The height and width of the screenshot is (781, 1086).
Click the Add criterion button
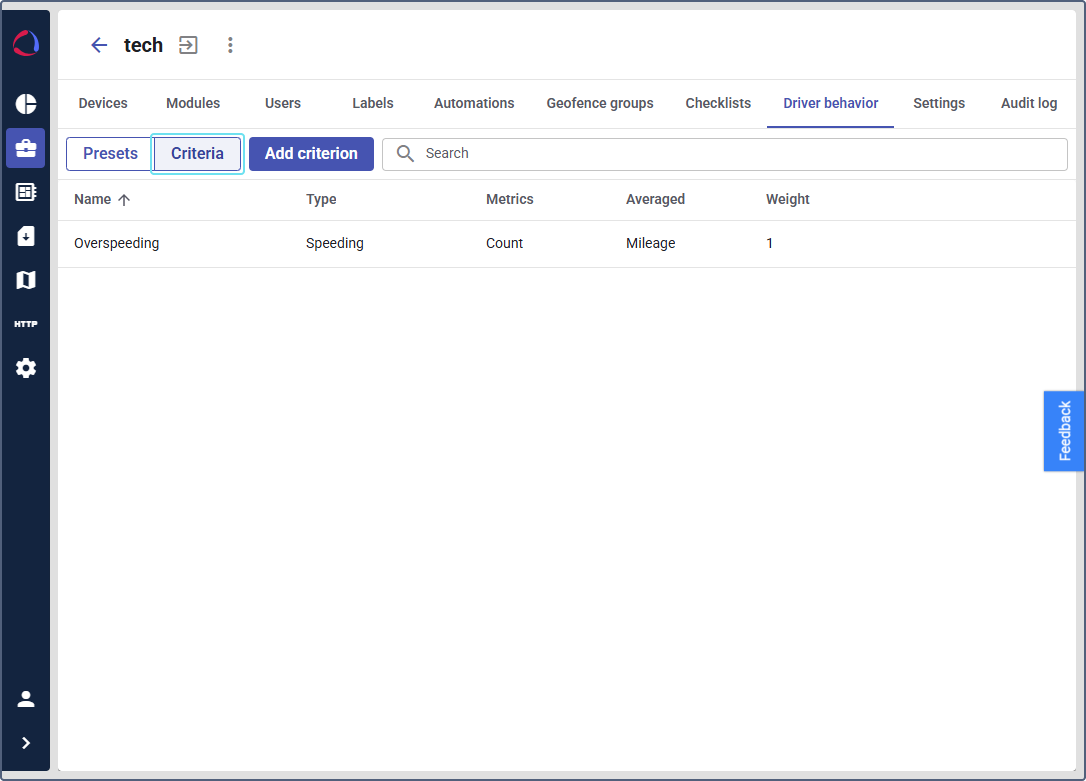click(311, 154)
